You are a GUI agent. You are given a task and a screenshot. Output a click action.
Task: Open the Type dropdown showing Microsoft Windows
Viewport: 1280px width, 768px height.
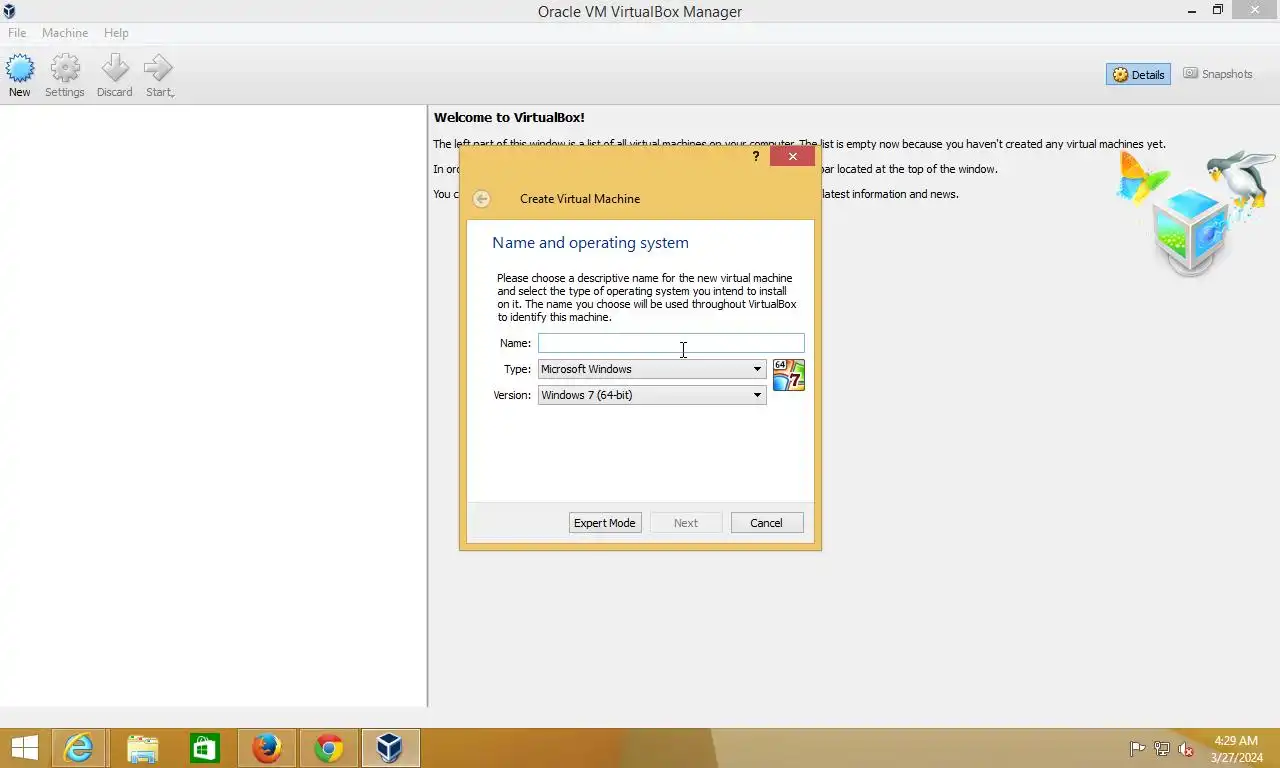(652, 369)
